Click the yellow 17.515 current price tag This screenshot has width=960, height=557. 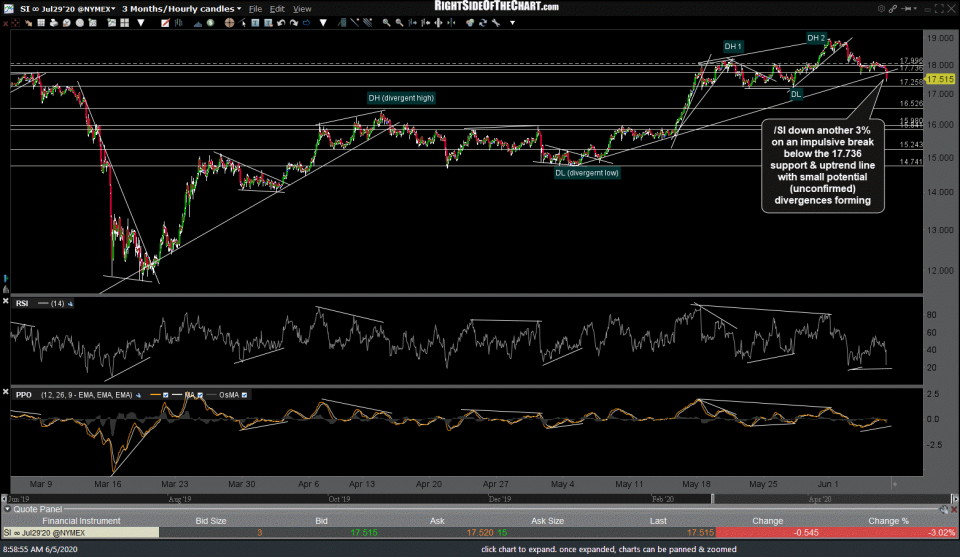(940, 78)
